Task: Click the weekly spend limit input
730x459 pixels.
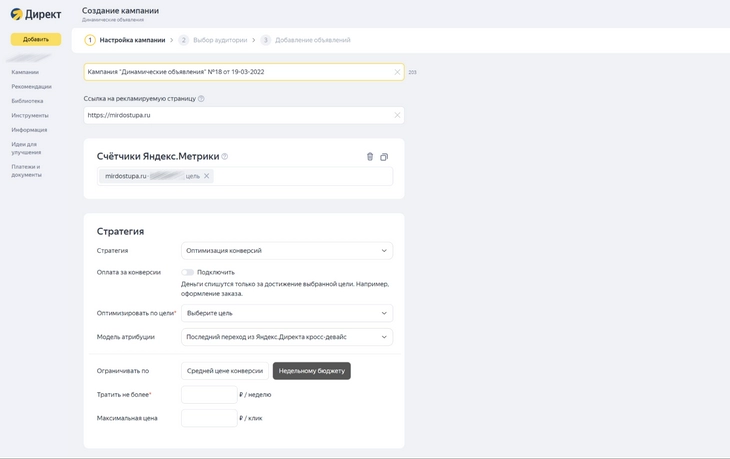Action: point(209,395)
